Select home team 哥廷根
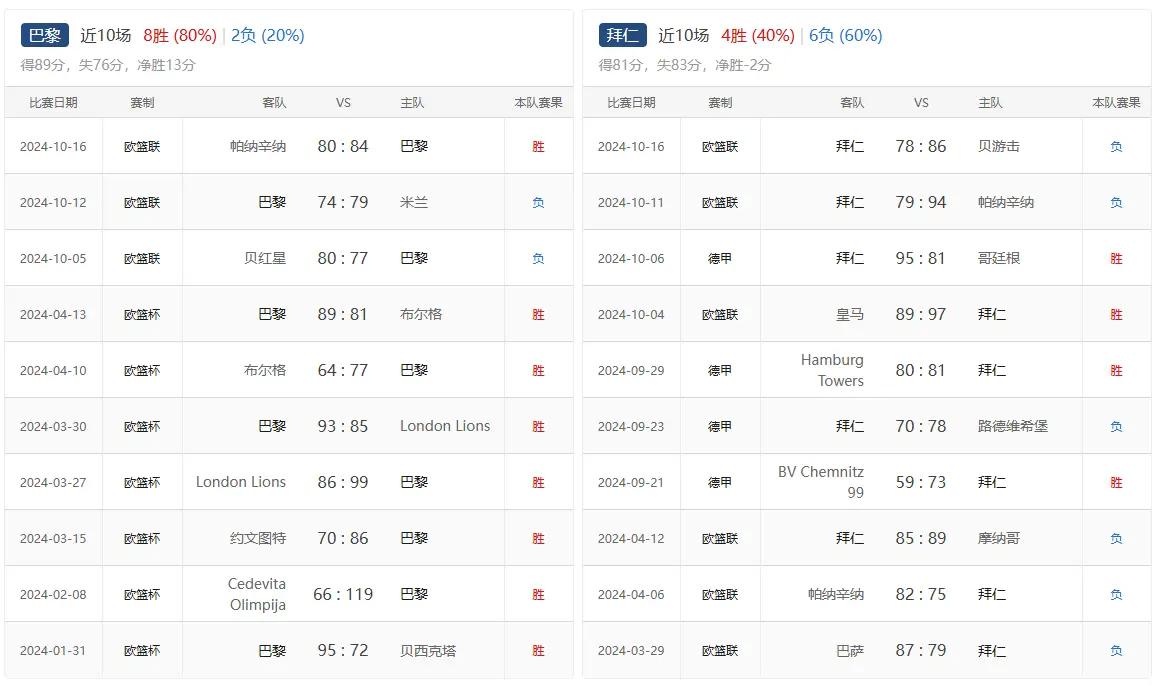1157x686 pixels. click(x=998, y=258)
